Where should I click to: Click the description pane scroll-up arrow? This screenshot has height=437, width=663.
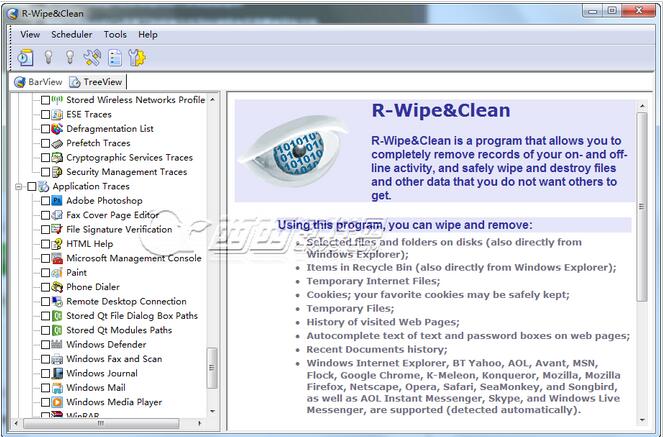click(x=642, y=106)
